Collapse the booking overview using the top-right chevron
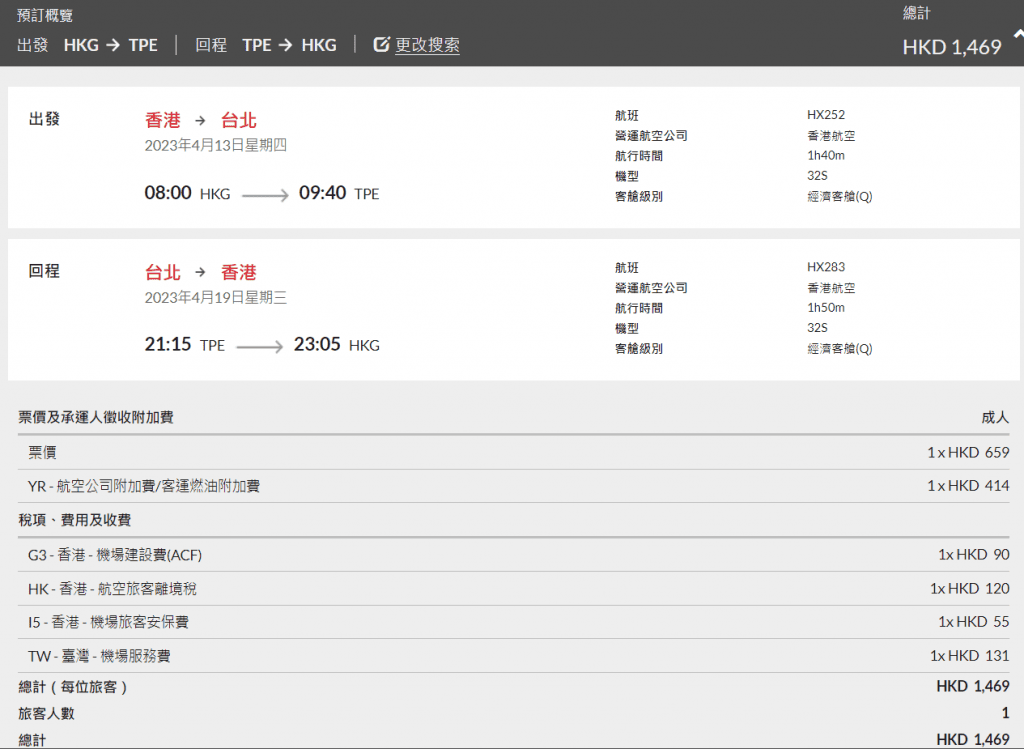 (1017, 34)
